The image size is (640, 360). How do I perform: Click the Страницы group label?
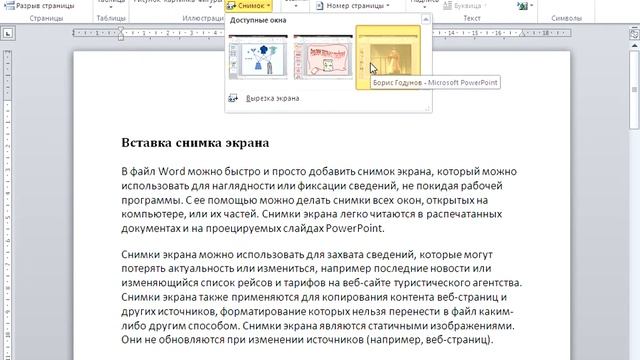[x=46, y=18]
